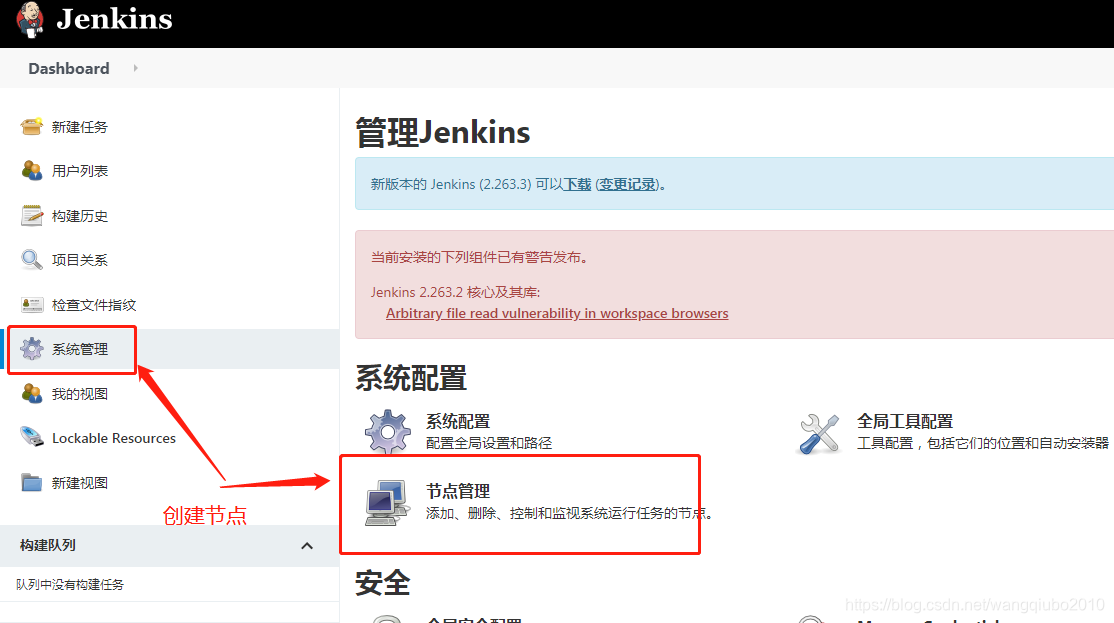Click the 下载 link for new version
Image resolution: width=1114 pixels, height=623 pixels.
pyautogui.click(x=577, y=184)
